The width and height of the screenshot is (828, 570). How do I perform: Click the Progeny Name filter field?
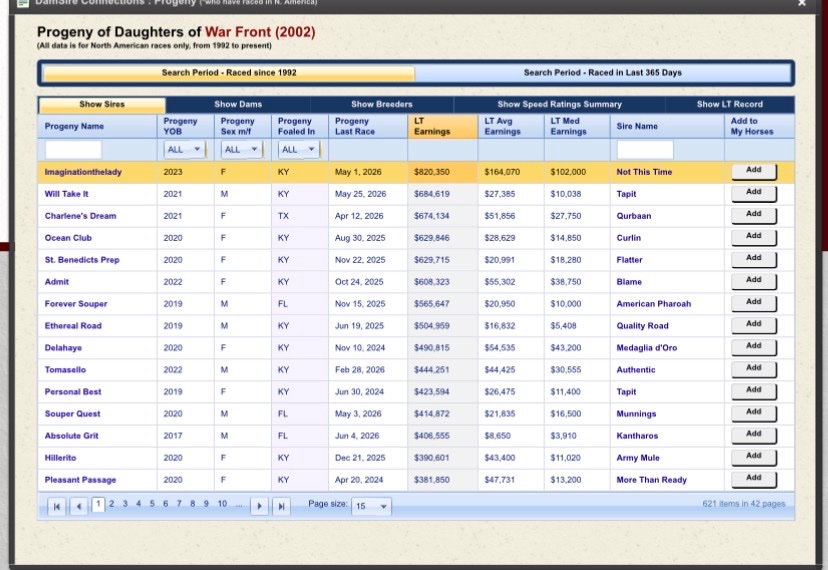click(73, 149)
